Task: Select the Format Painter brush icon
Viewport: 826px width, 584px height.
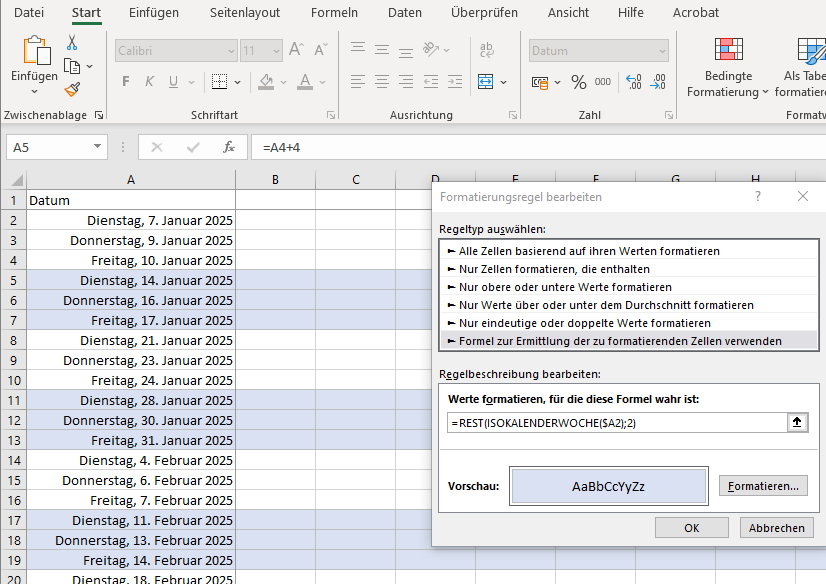Action: point(72,90)
